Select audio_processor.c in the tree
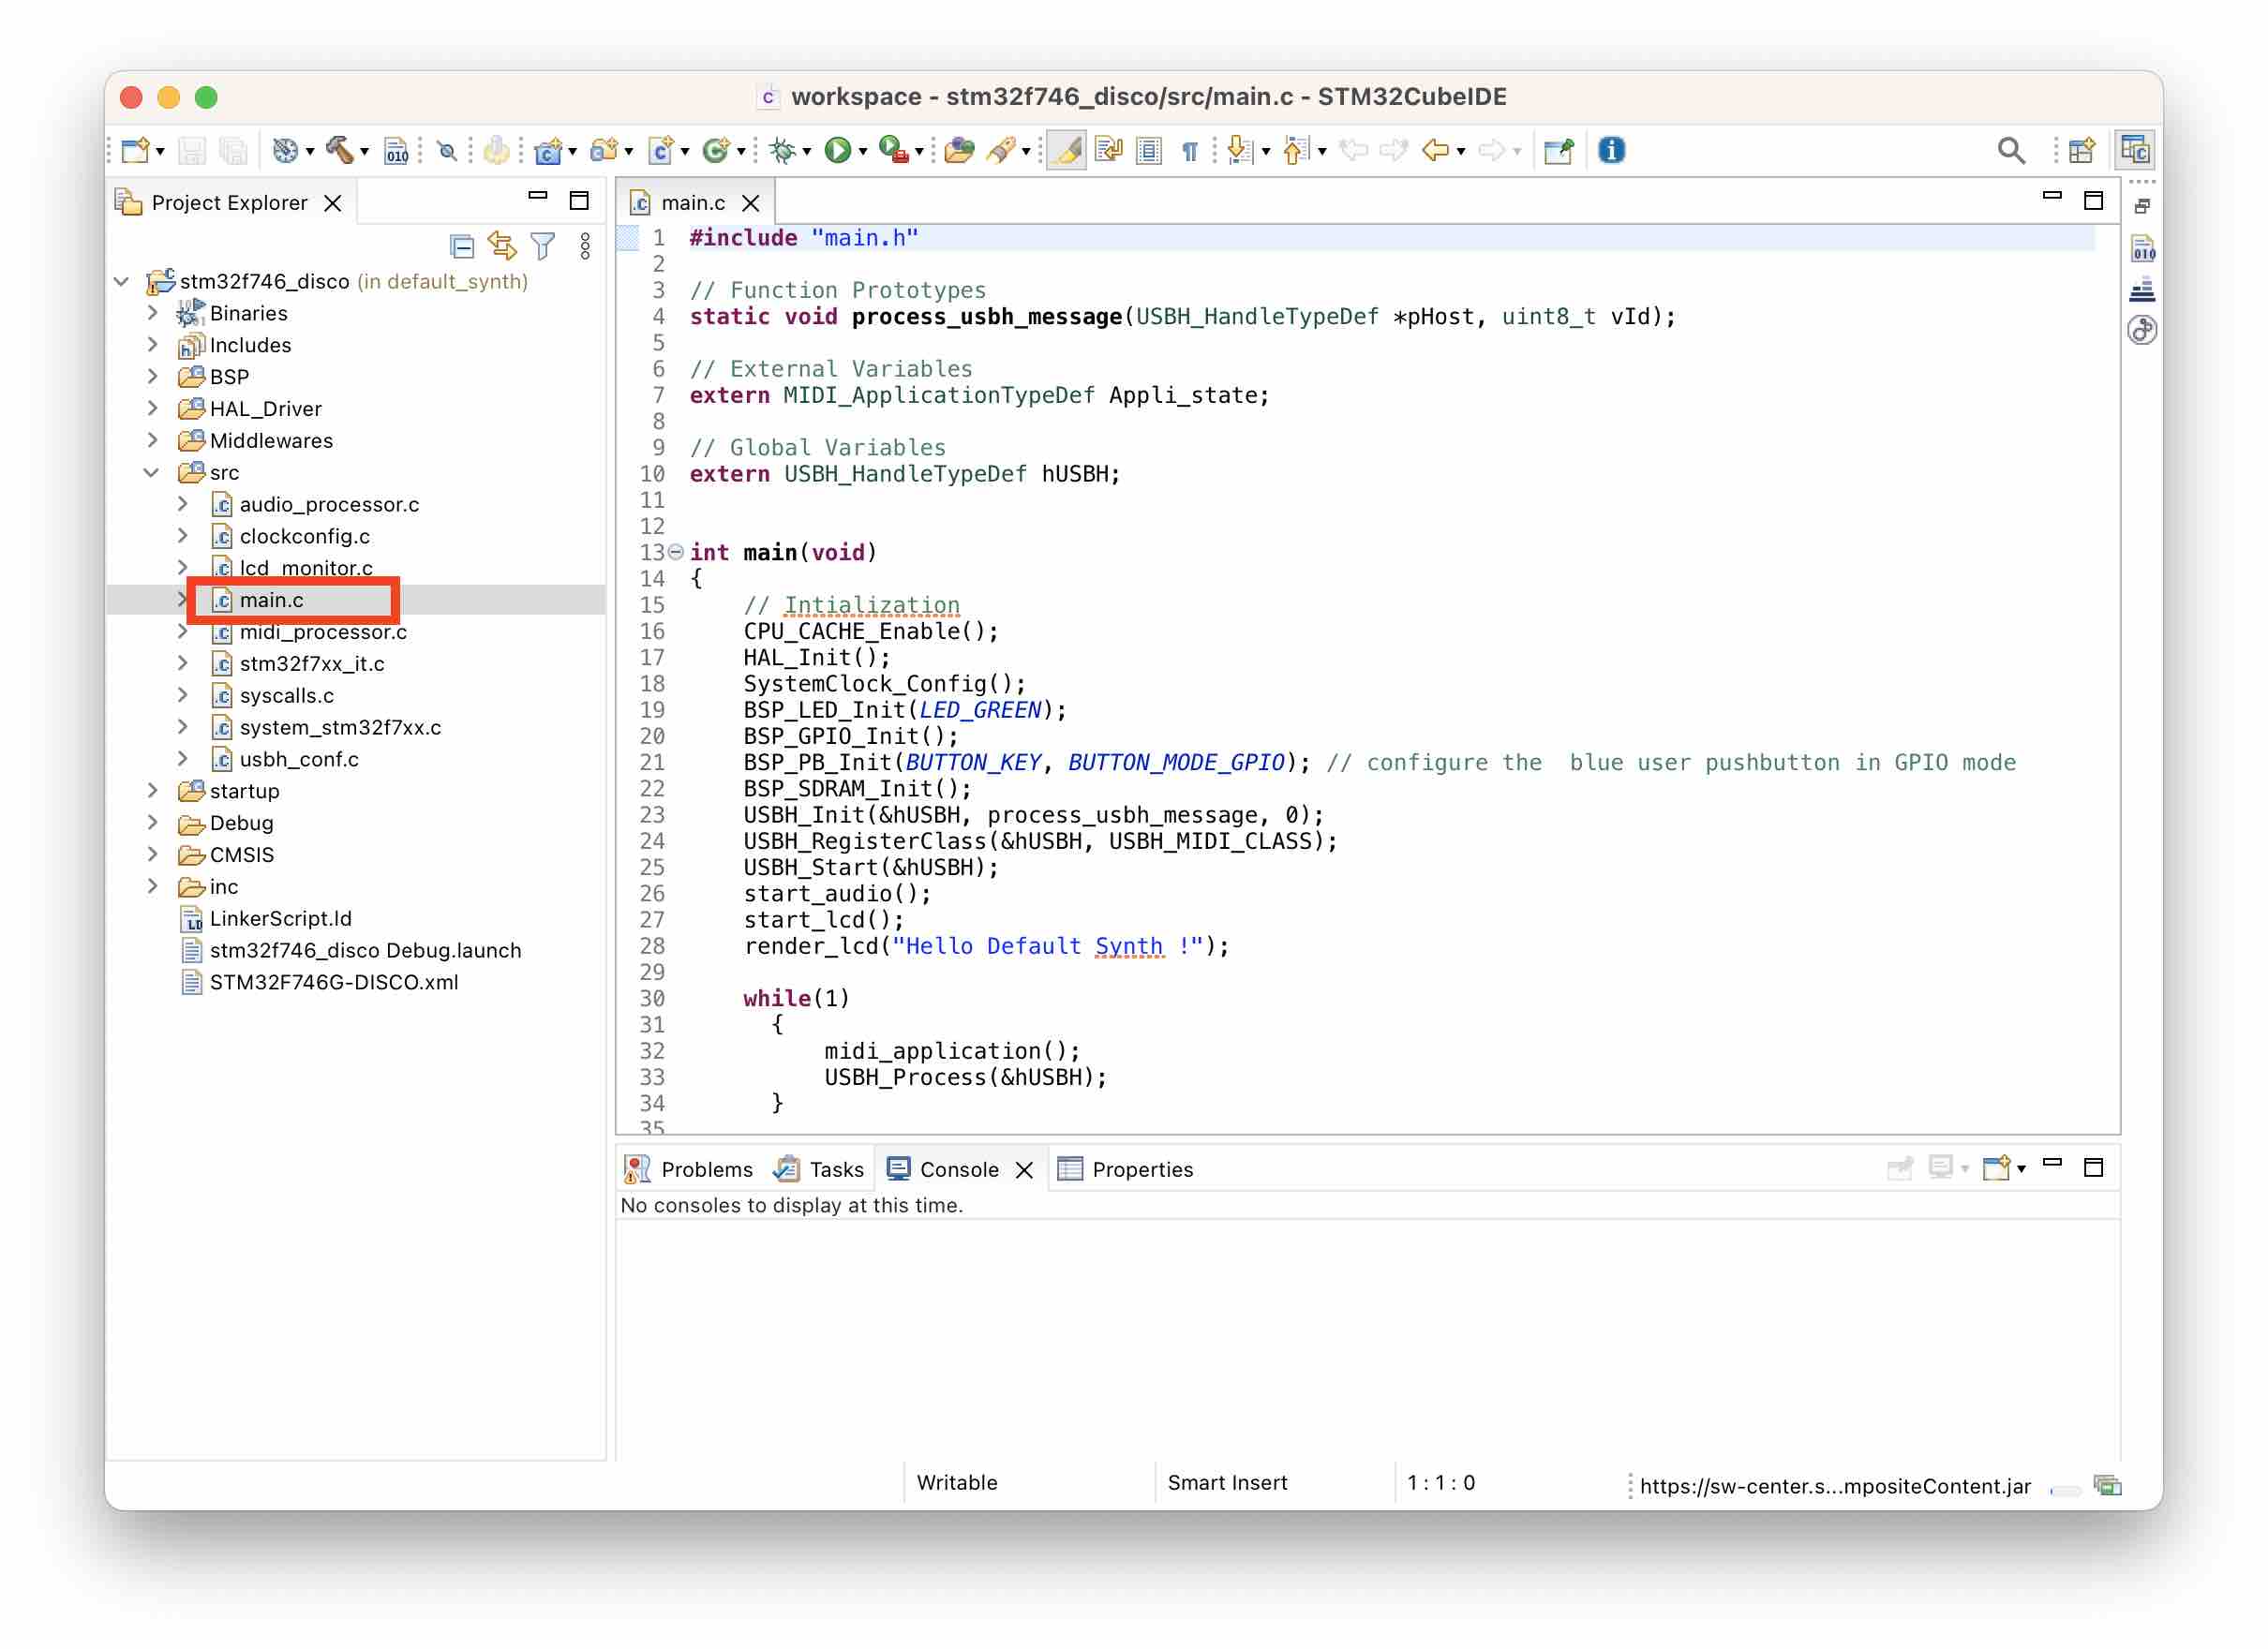The height and width of the screenshot is (1649, 2268). point(328,504)
